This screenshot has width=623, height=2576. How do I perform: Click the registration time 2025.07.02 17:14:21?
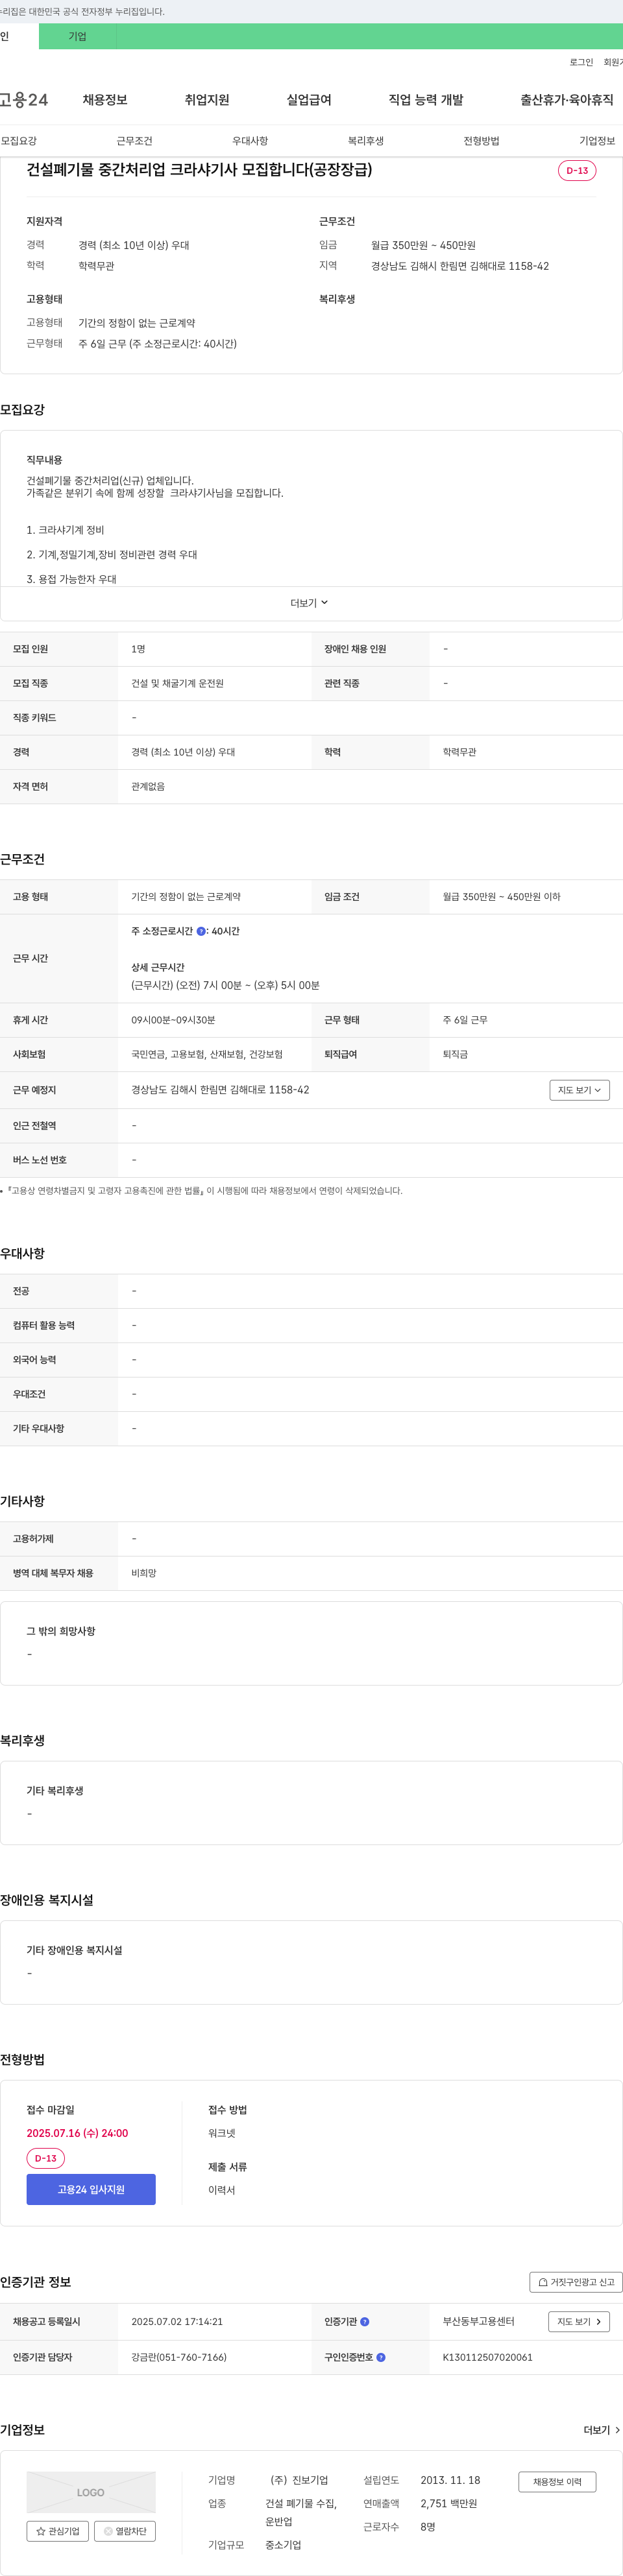pos(177,2322)
